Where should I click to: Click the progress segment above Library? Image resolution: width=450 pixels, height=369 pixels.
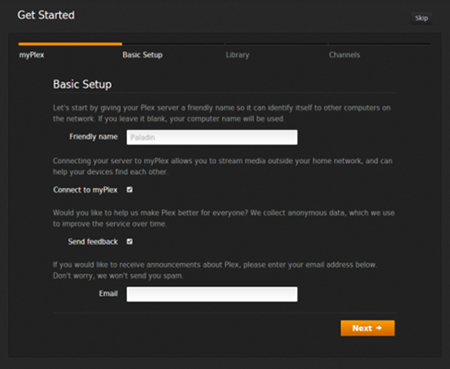[x=277, y=44]
